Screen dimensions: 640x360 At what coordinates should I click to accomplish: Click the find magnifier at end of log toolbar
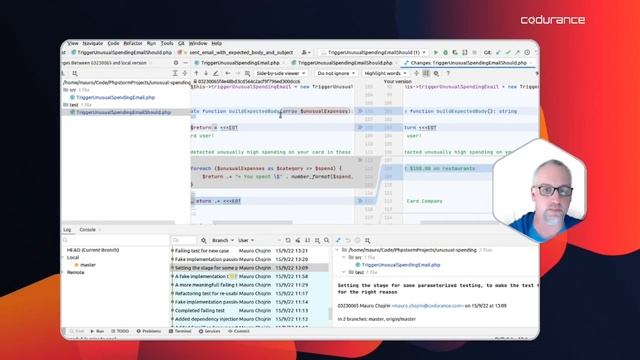(x=327, y=240)
